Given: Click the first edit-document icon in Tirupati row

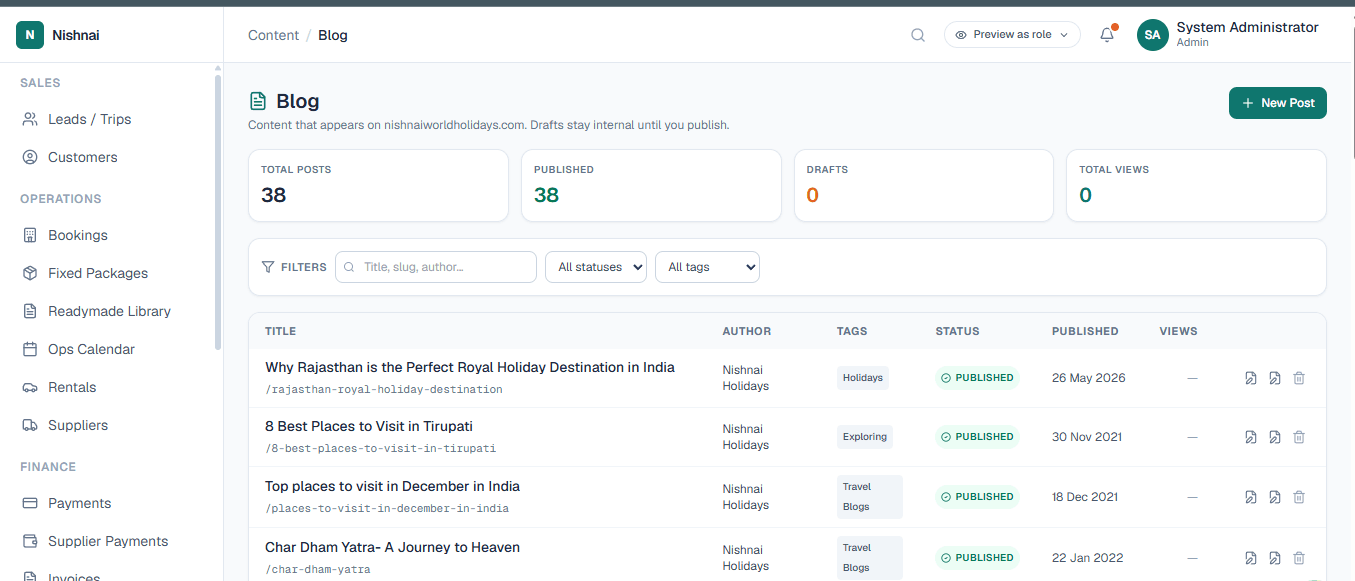Looking at the screenshot, I should [x=1251, y=437].
